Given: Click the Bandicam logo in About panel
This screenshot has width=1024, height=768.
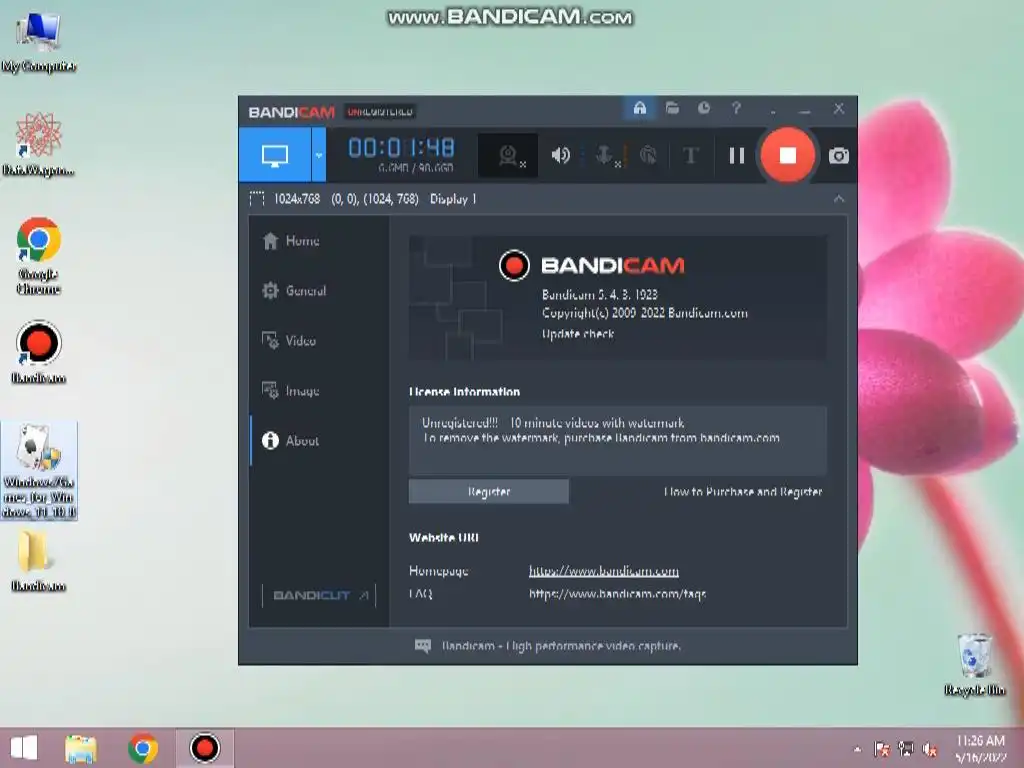Looking at the screenshot, I should [592, 265].
